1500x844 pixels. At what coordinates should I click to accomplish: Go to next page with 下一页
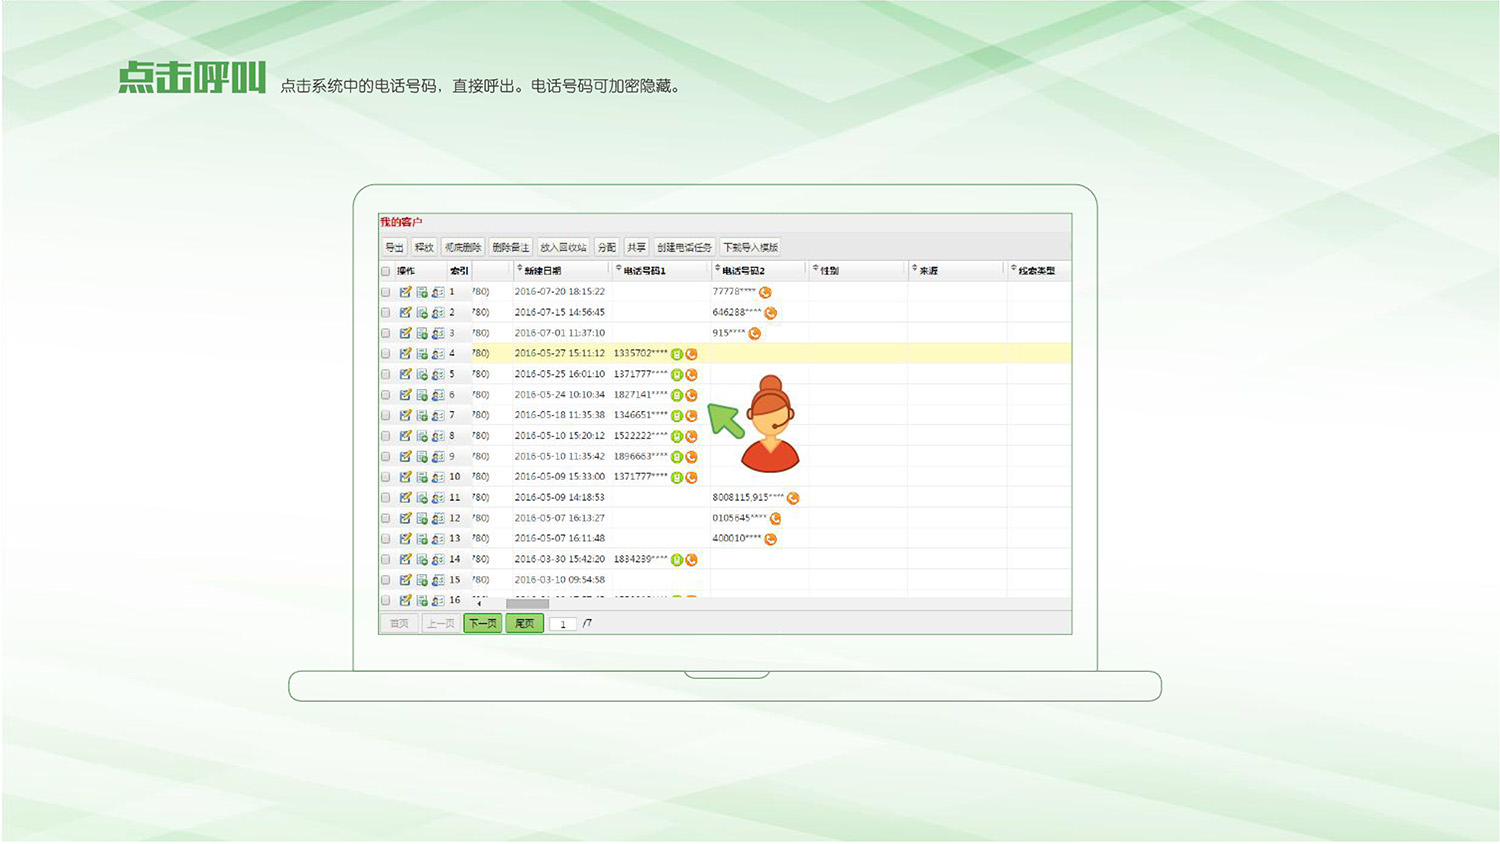pyautogui.click(x=483, y=624)
